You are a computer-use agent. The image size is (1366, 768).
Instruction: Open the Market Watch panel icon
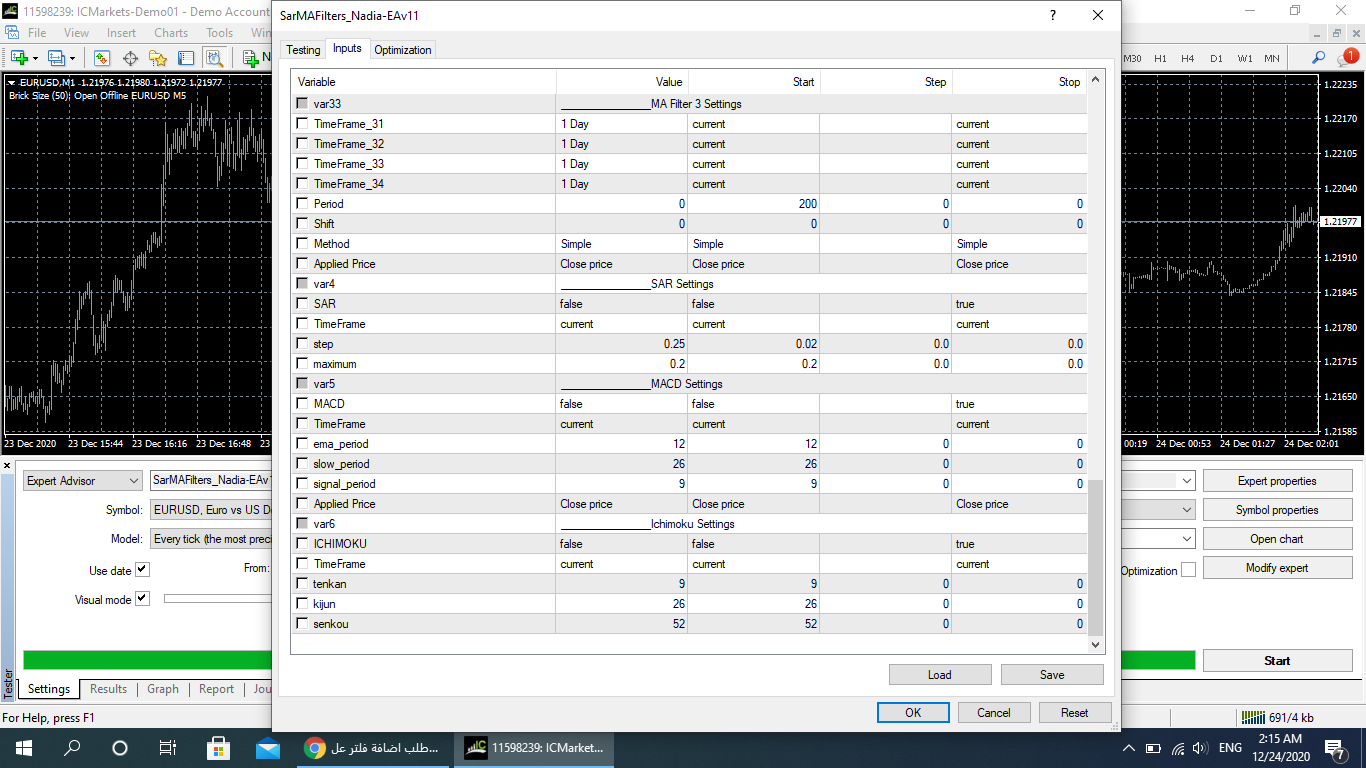point(101,58)
